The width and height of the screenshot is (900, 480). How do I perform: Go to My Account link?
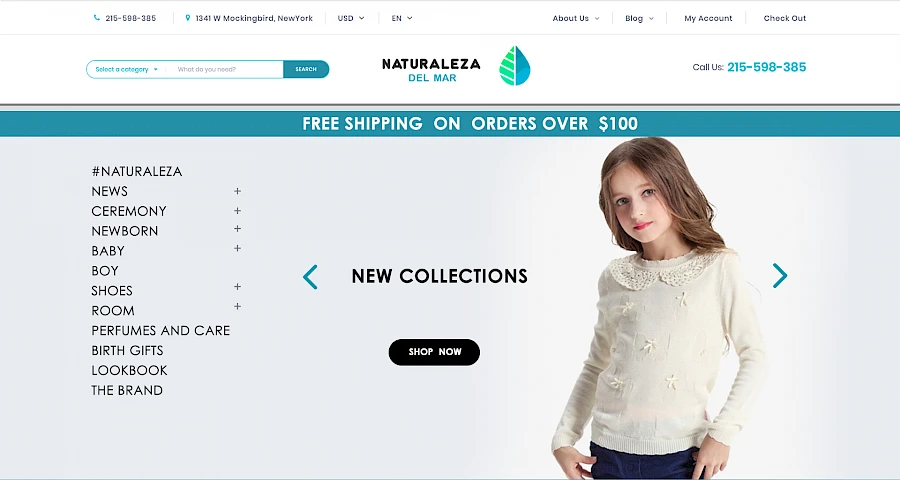[708, 18]
